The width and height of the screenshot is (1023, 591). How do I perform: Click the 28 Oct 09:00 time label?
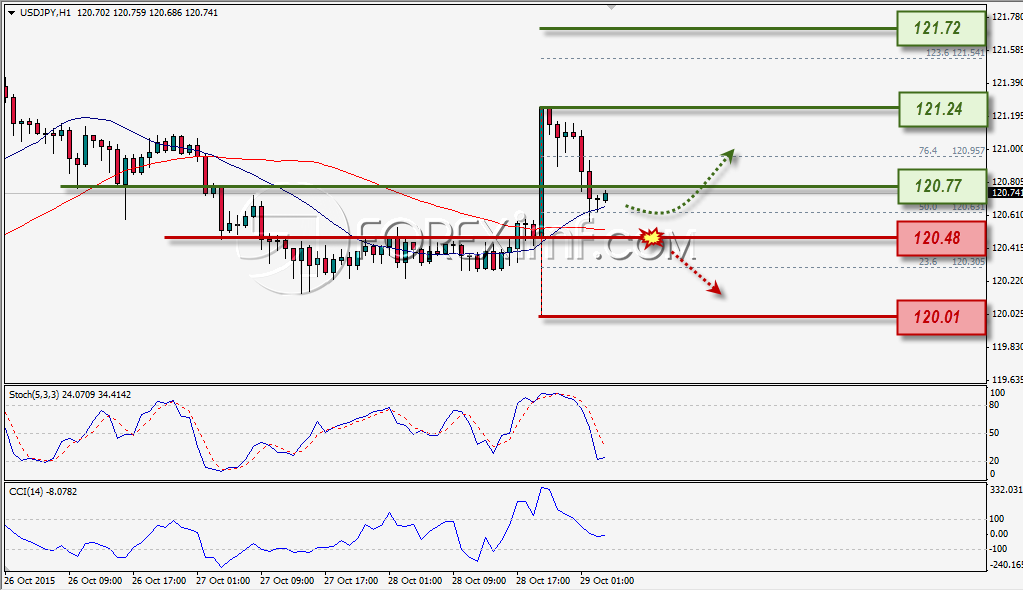tap(478, 581)
